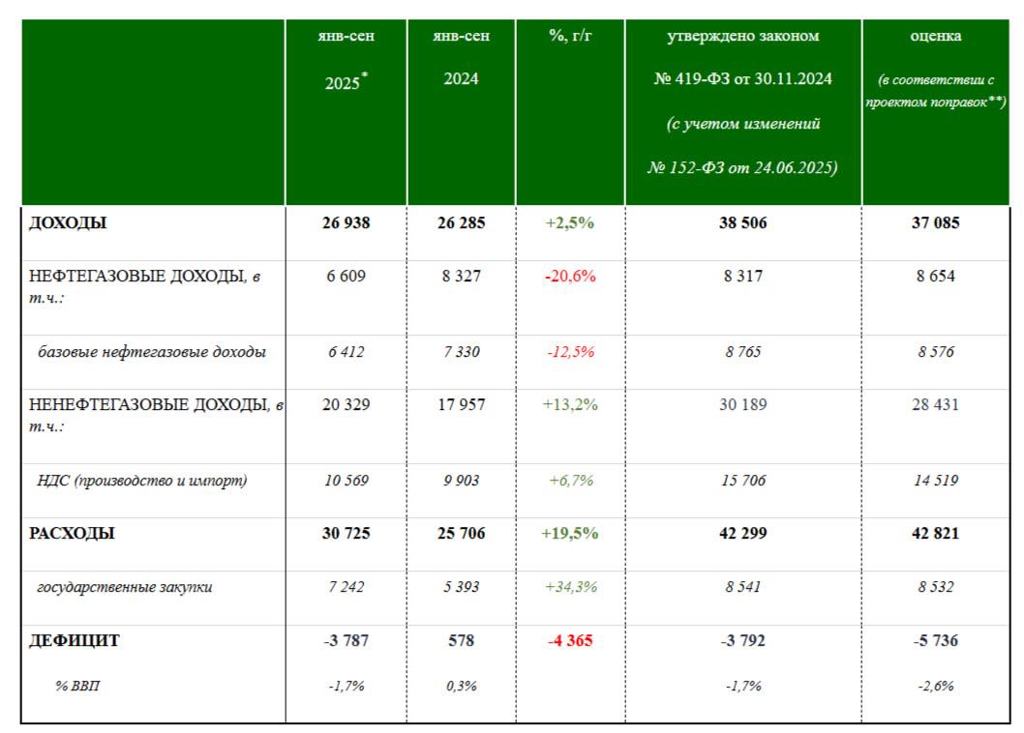1024x733 pixels.
Task: Select the 42 821 expenditure estimate cell
Action: 935,534
